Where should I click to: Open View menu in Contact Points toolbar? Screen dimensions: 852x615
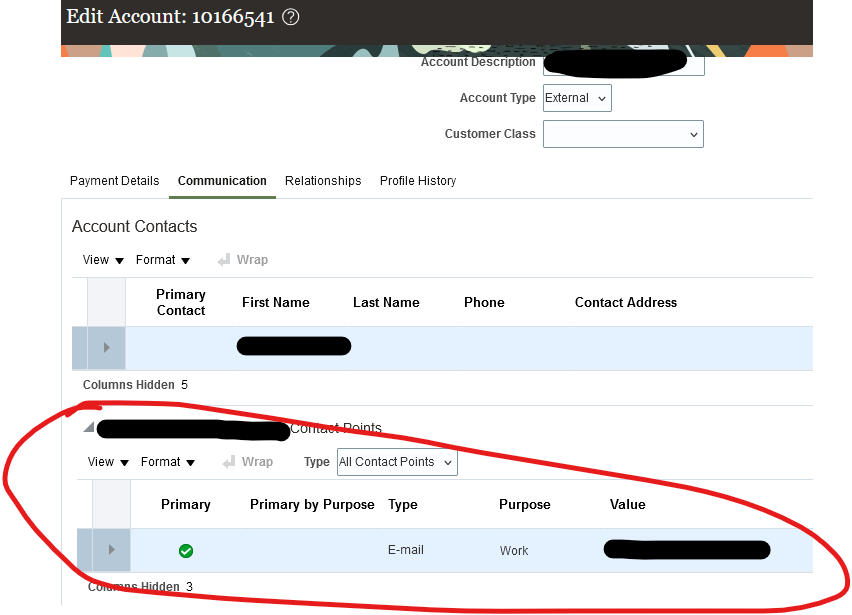coord(108,462)
